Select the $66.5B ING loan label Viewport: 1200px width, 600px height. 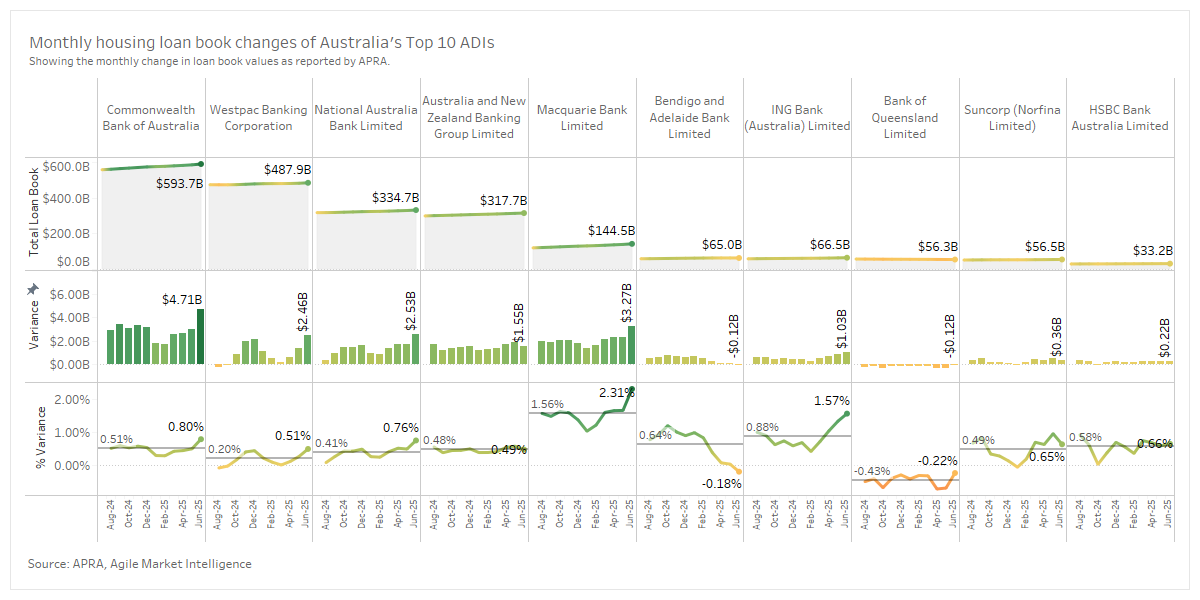click(830, 244)
